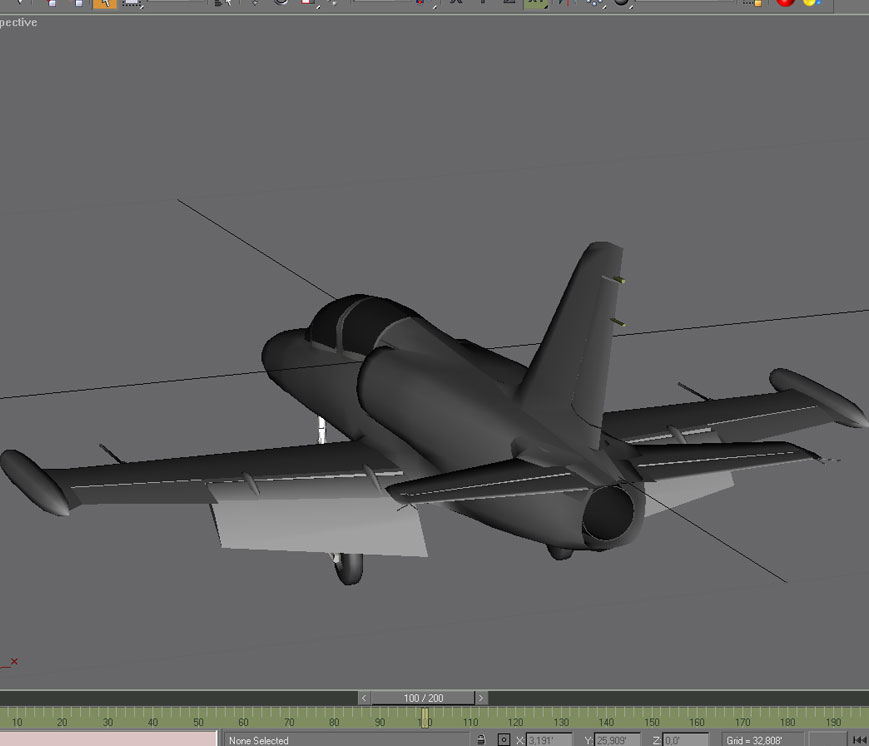
Task: Click the pink MAXScript mini listener field
Action: pos(108,738)
